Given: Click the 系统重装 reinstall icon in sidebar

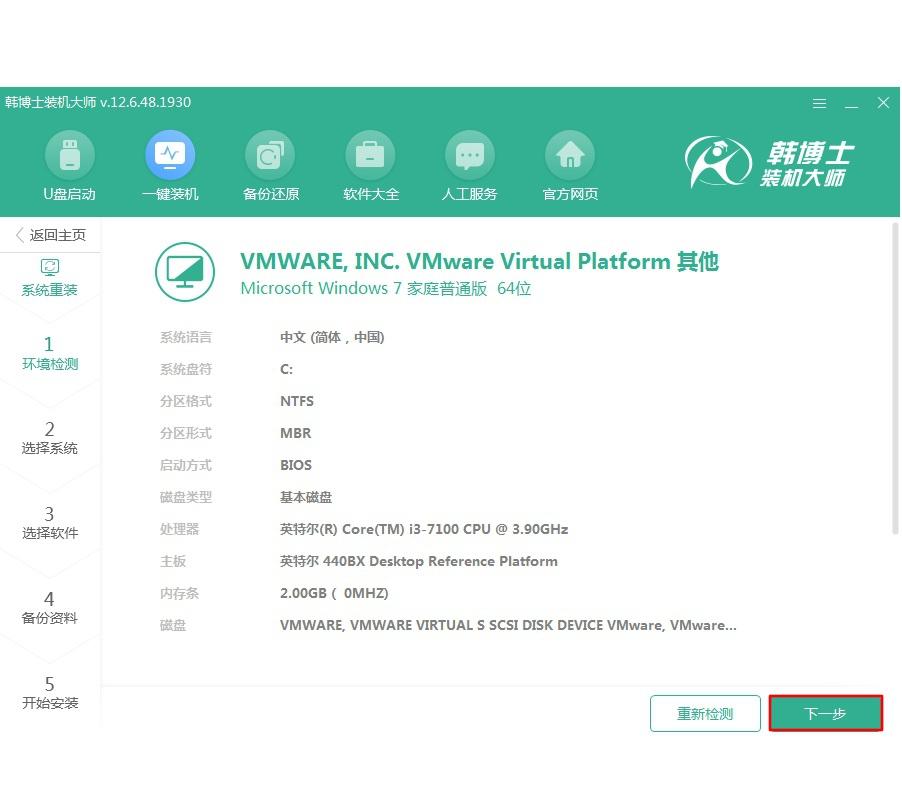Looking at the screenshot, I should click(x=50, y=267).
